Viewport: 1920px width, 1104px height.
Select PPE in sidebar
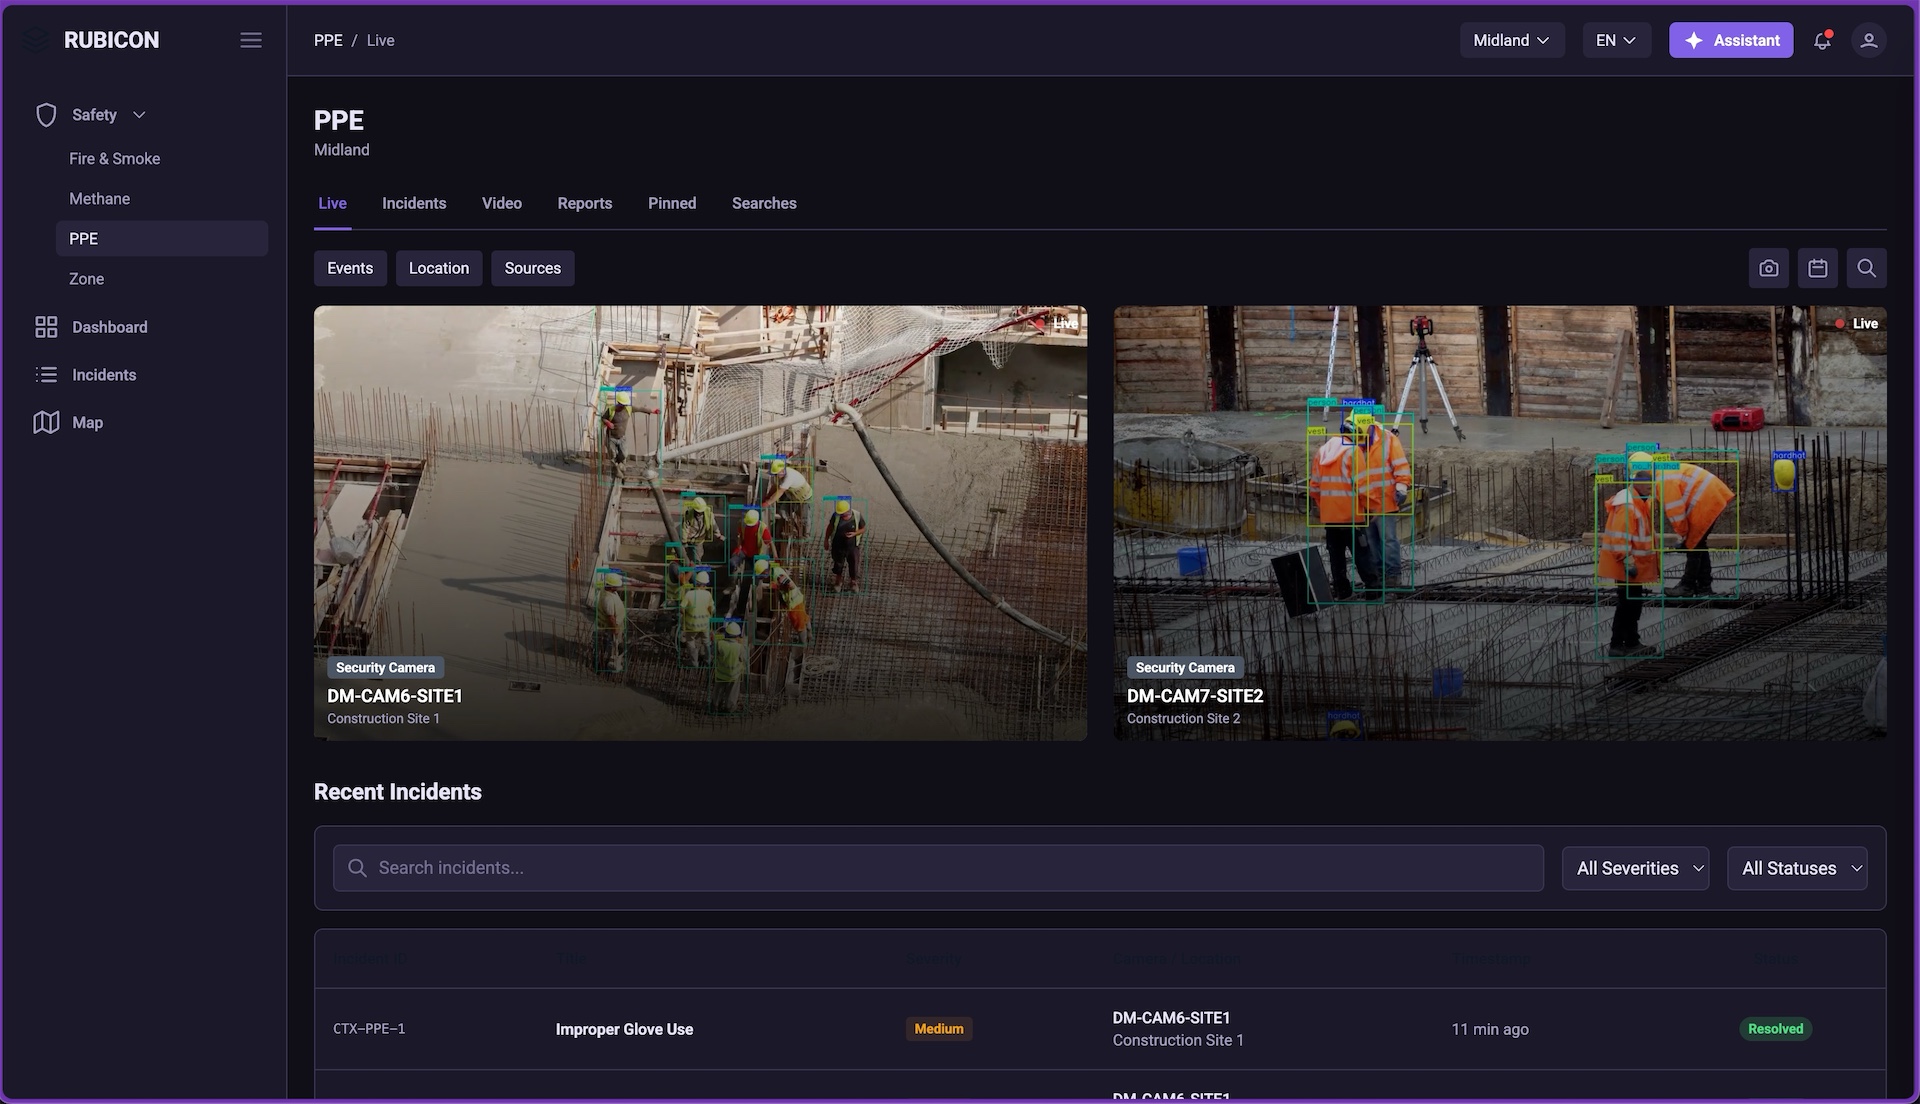pos(162,239)
